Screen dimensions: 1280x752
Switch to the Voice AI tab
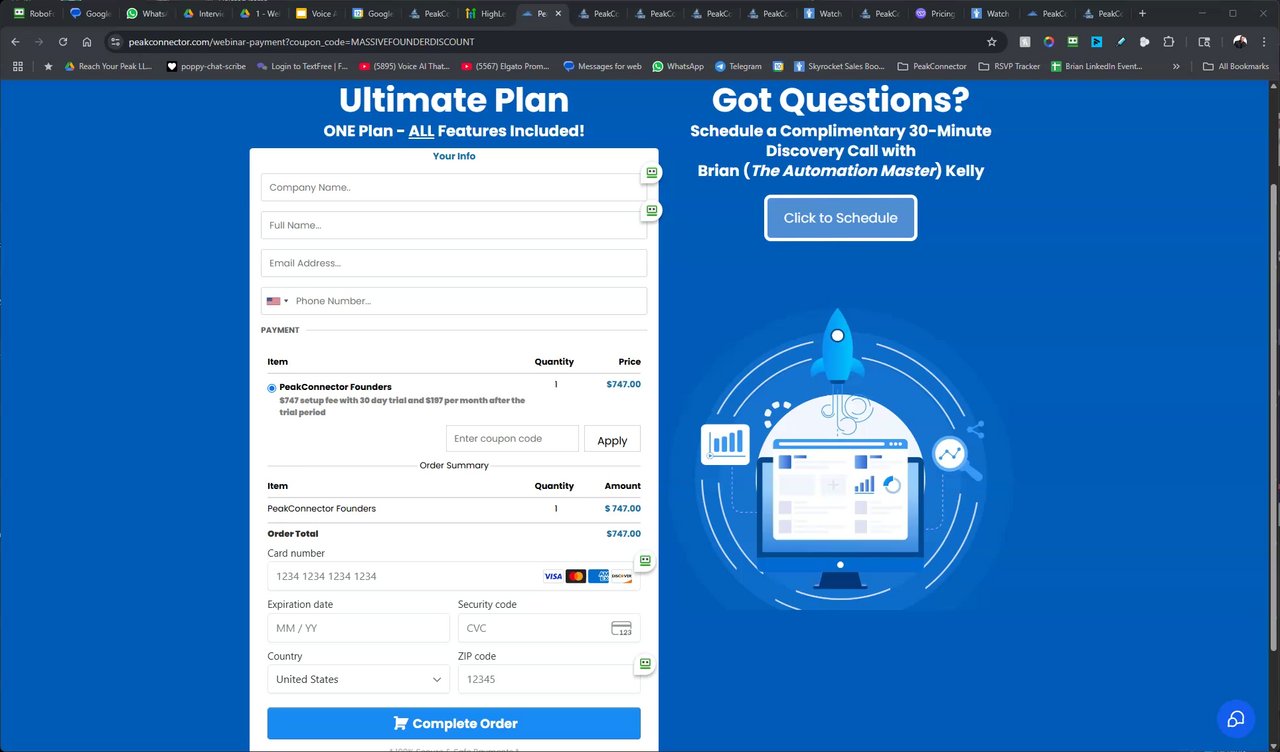click(315, 14)
